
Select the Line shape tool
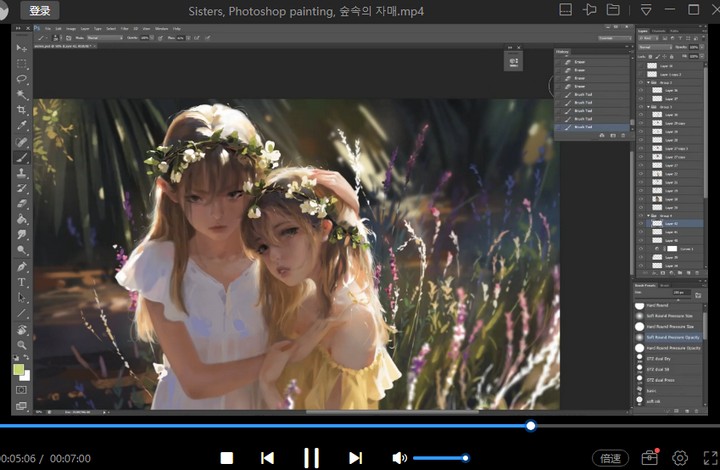tap(21, 313)
